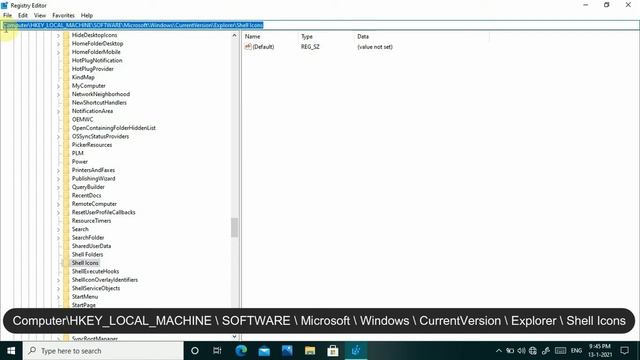Open Microsoft Store from the taskbar
Image resolution: width=640 pixels, height=360 pixels.
pos(333,351)
